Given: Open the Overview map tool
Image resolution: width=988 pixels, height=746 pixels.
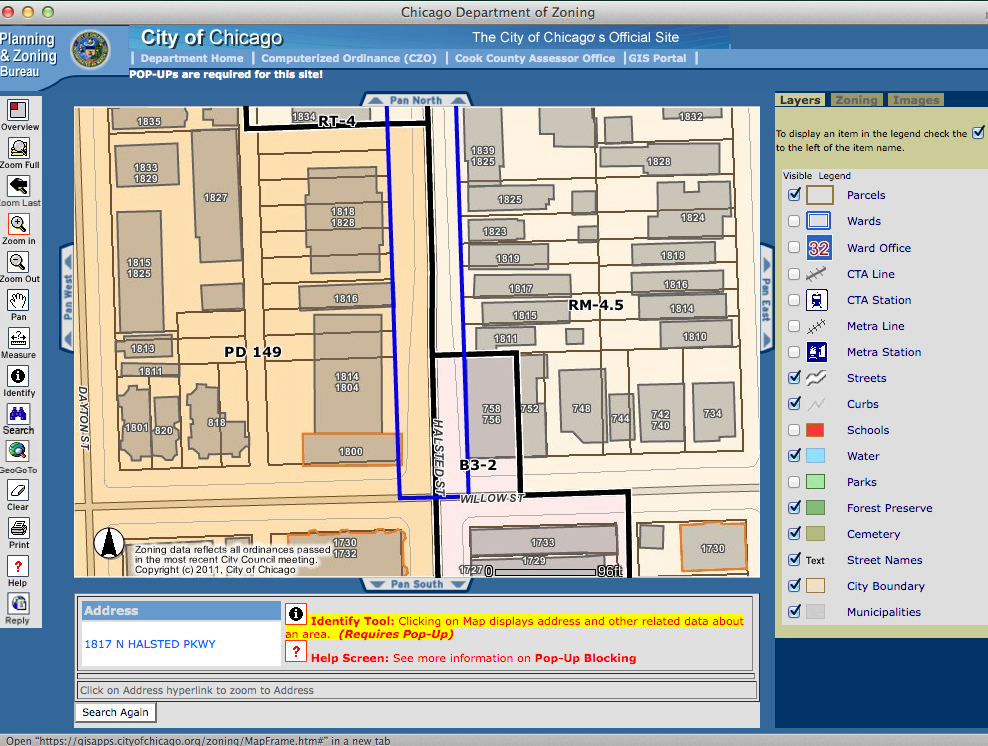Looking at the screenshot, I should tap(18, 110).
